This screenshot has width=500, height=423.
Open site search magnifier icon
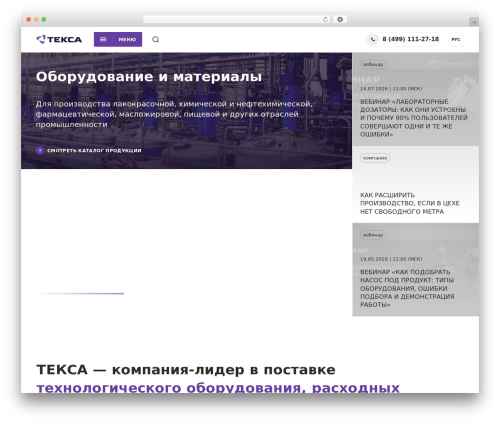(155, 39)
